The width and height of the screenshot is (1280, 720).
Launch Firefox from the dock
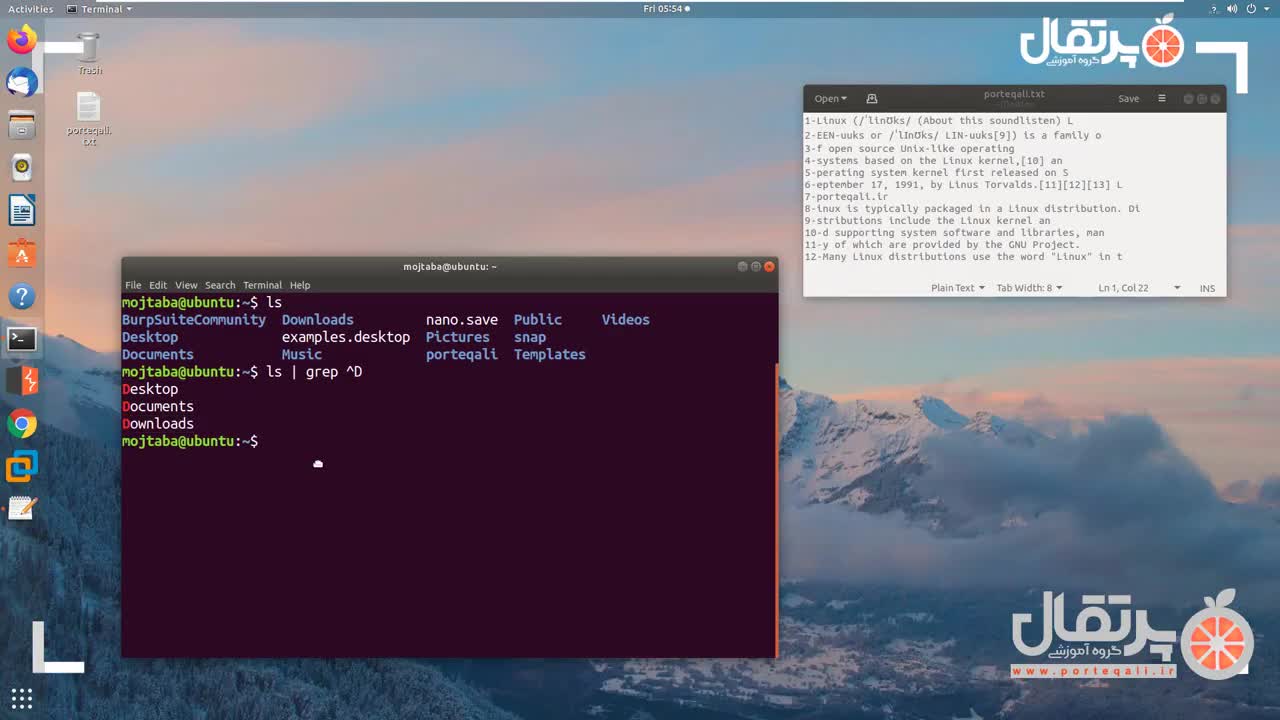point(22,41)
